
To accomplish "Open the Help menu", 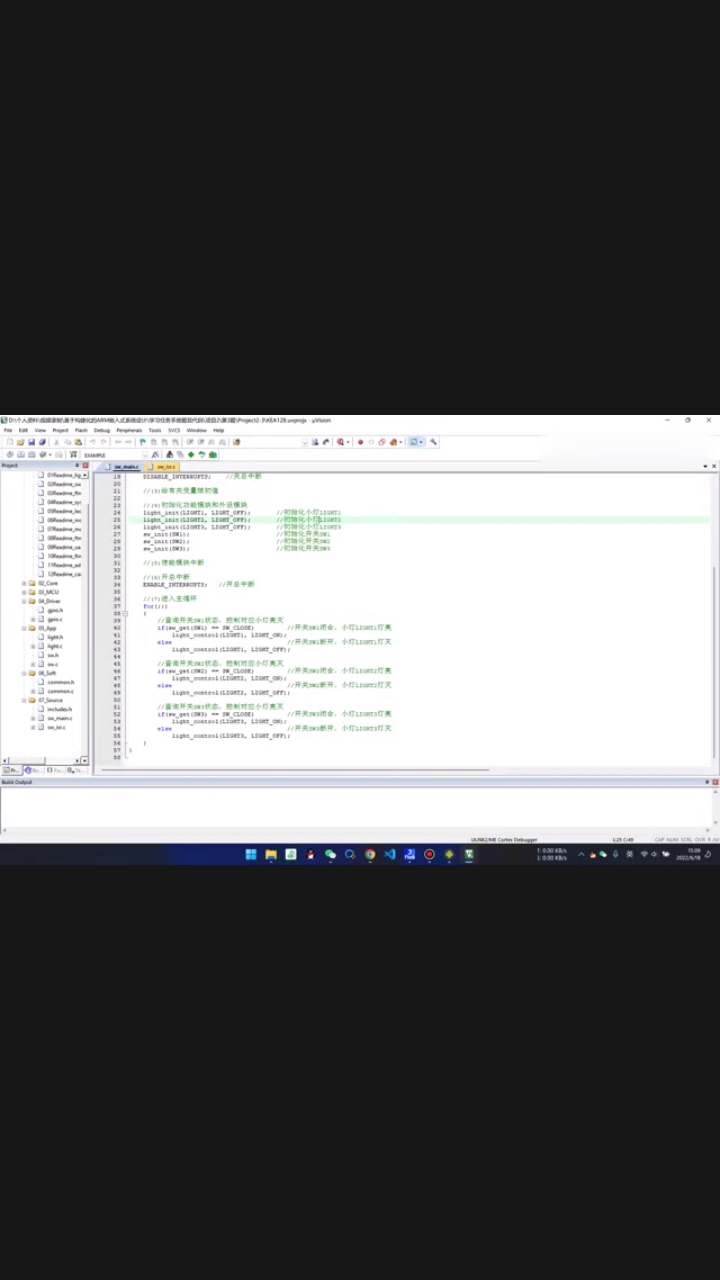I will point(218,430).
